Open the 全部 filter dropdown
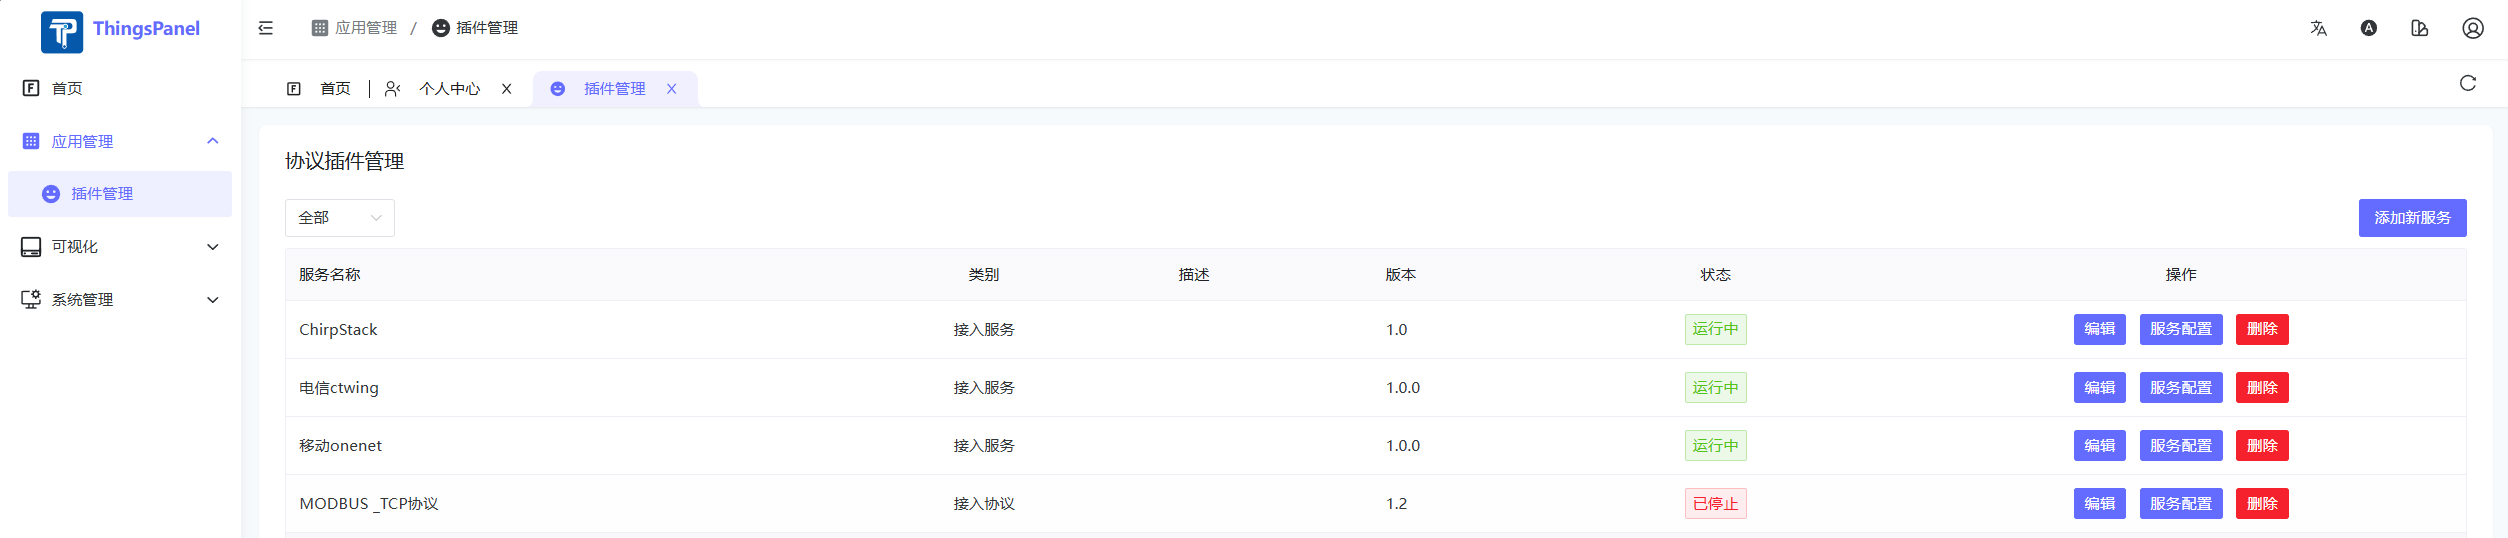The height and width of the screenshot is (538, 2508). click(x=340, y=218)
